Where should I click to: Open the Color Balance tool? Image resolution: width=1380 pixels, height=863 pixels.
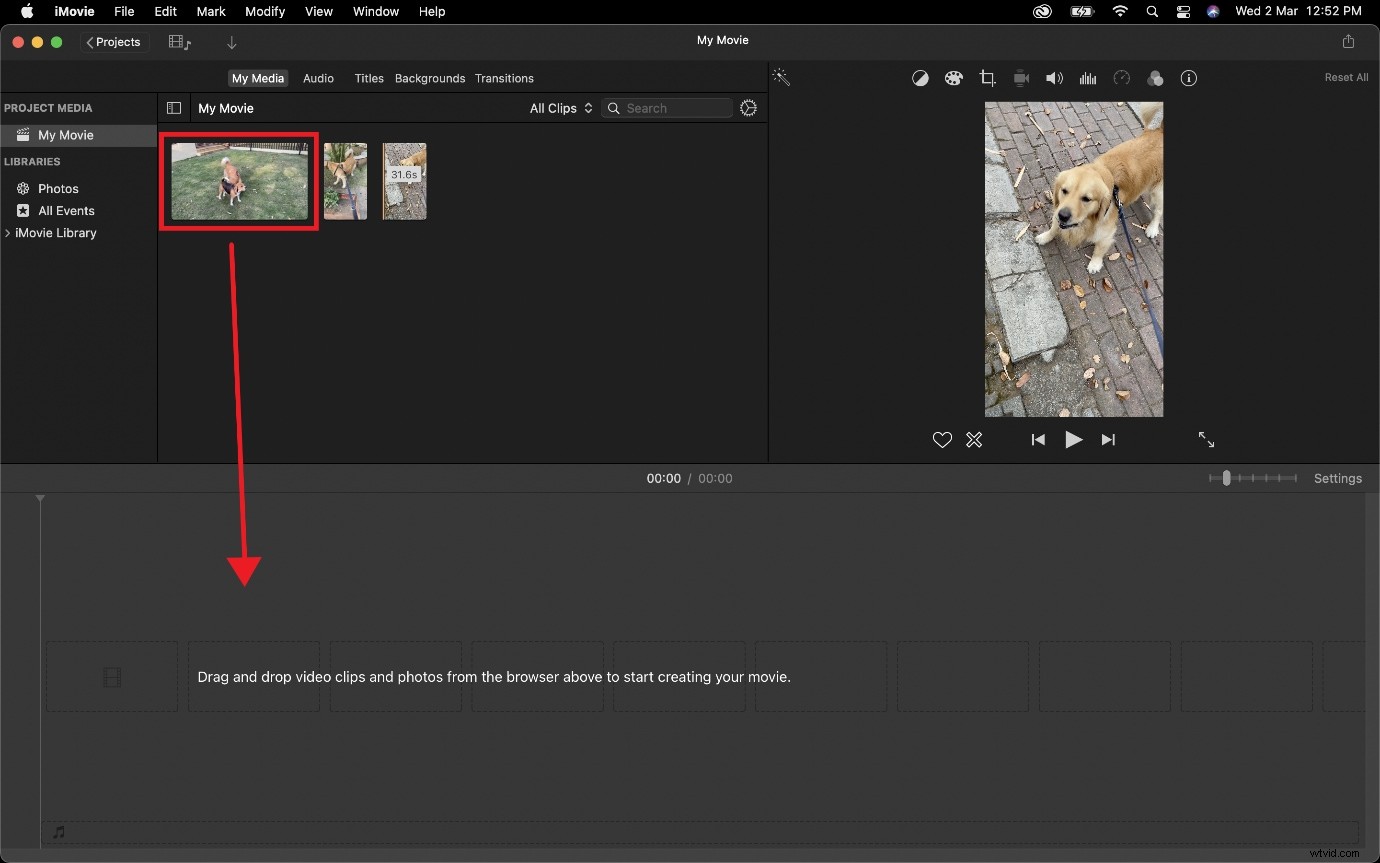coord(920,78)
